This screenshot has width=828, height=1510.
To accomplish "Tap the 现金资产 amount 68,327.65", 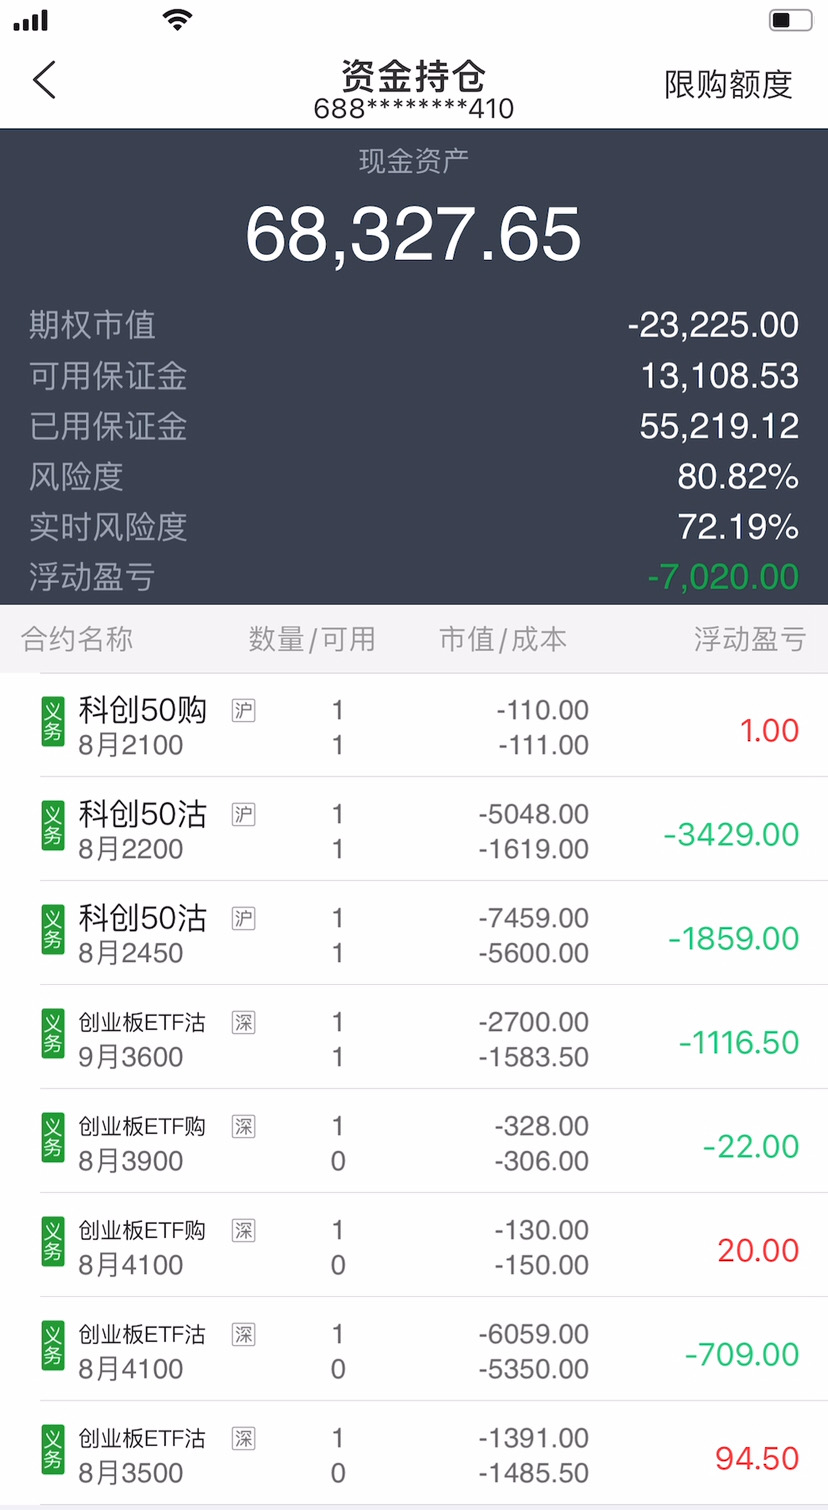I will point(413,235).
